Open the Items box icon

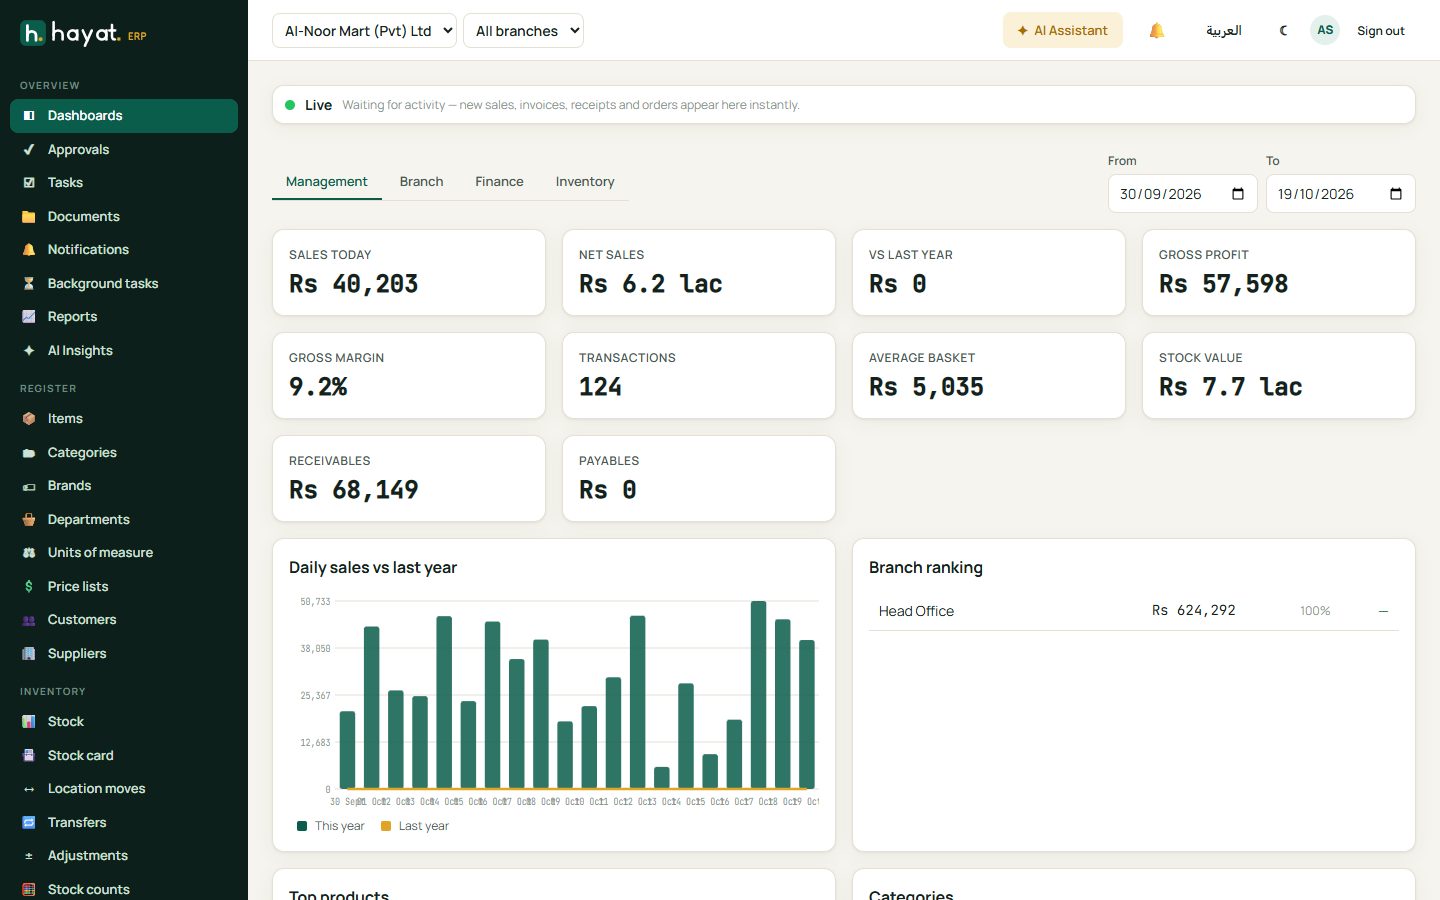[29, 419]
